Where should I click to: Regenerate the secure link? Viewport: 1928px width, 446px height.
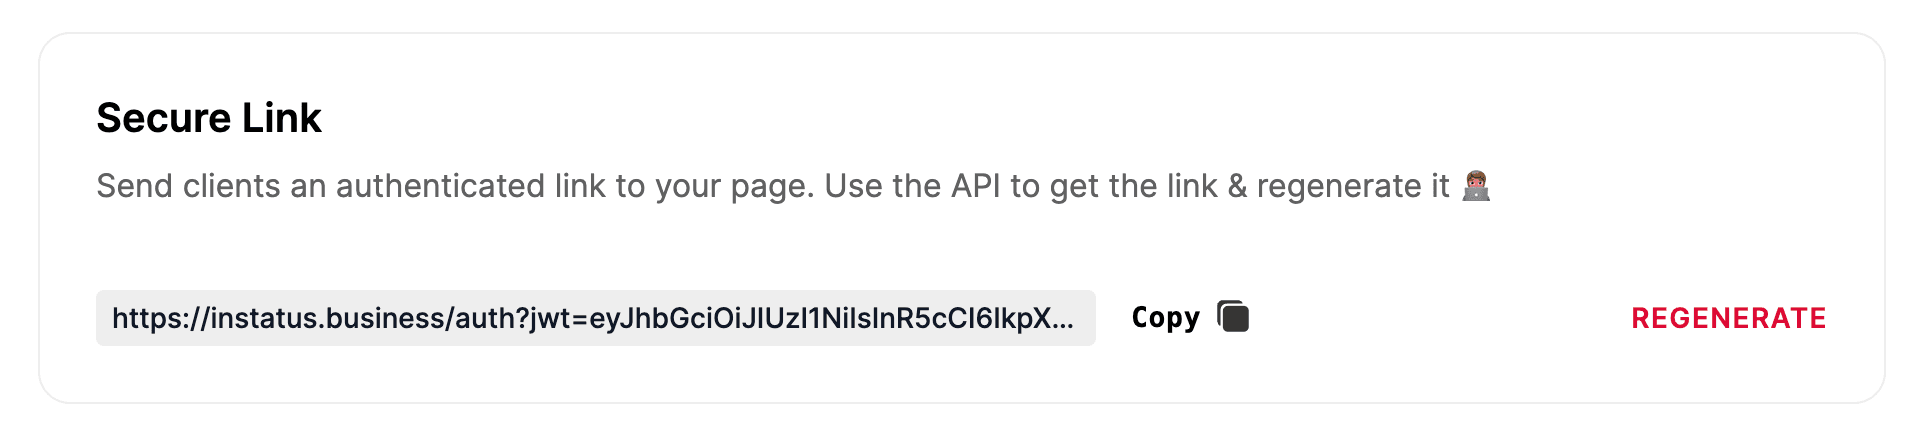click(x=1728, y=318)
